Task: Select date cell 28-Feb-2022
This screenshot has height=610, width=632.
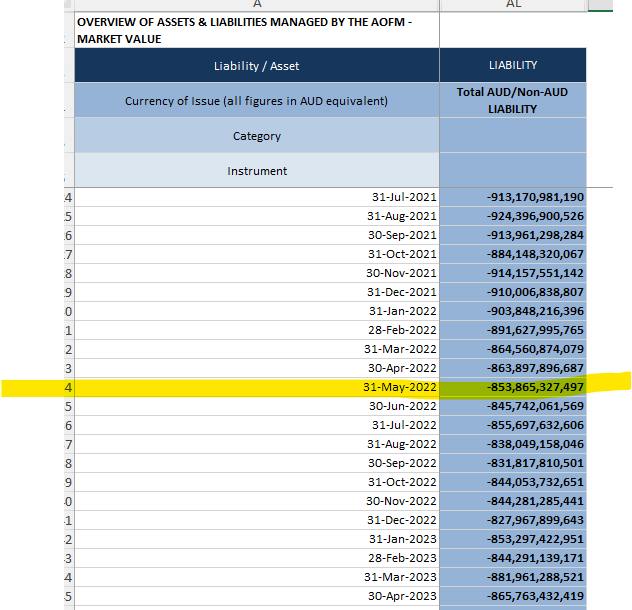Action: click(x=257, y=330)
